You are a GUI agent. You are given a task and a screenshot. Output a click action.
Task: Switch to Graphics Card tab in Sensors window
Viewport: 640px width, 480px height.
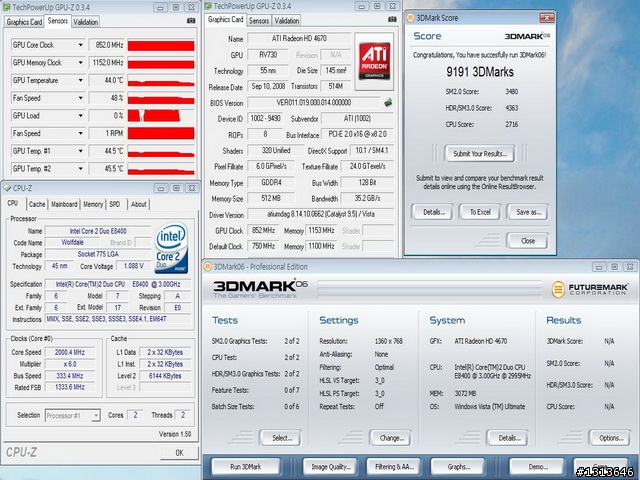(24, 22)
